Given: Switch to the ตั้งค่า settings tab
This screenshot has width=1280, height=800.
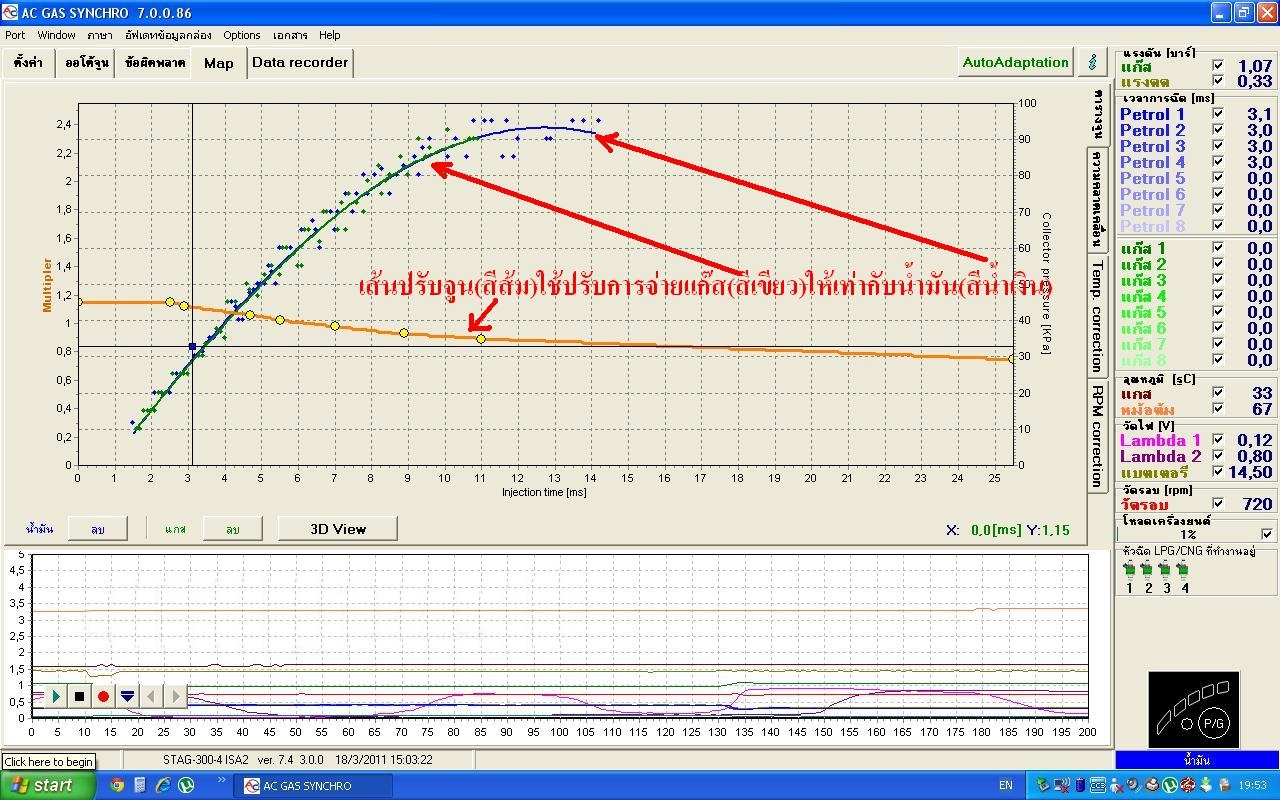Looking at the screenshot, I should pyautogui.click(x=29, y=62).
